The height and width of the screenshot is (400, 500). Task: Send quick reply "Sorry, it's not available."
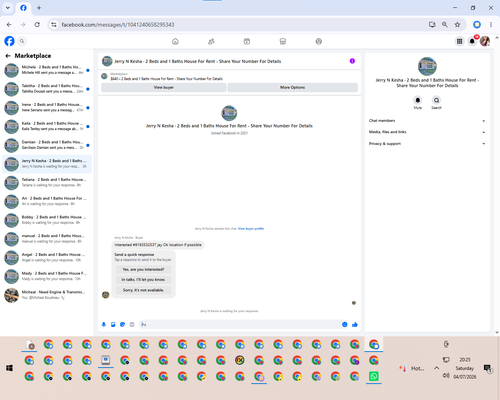(143, 290)
